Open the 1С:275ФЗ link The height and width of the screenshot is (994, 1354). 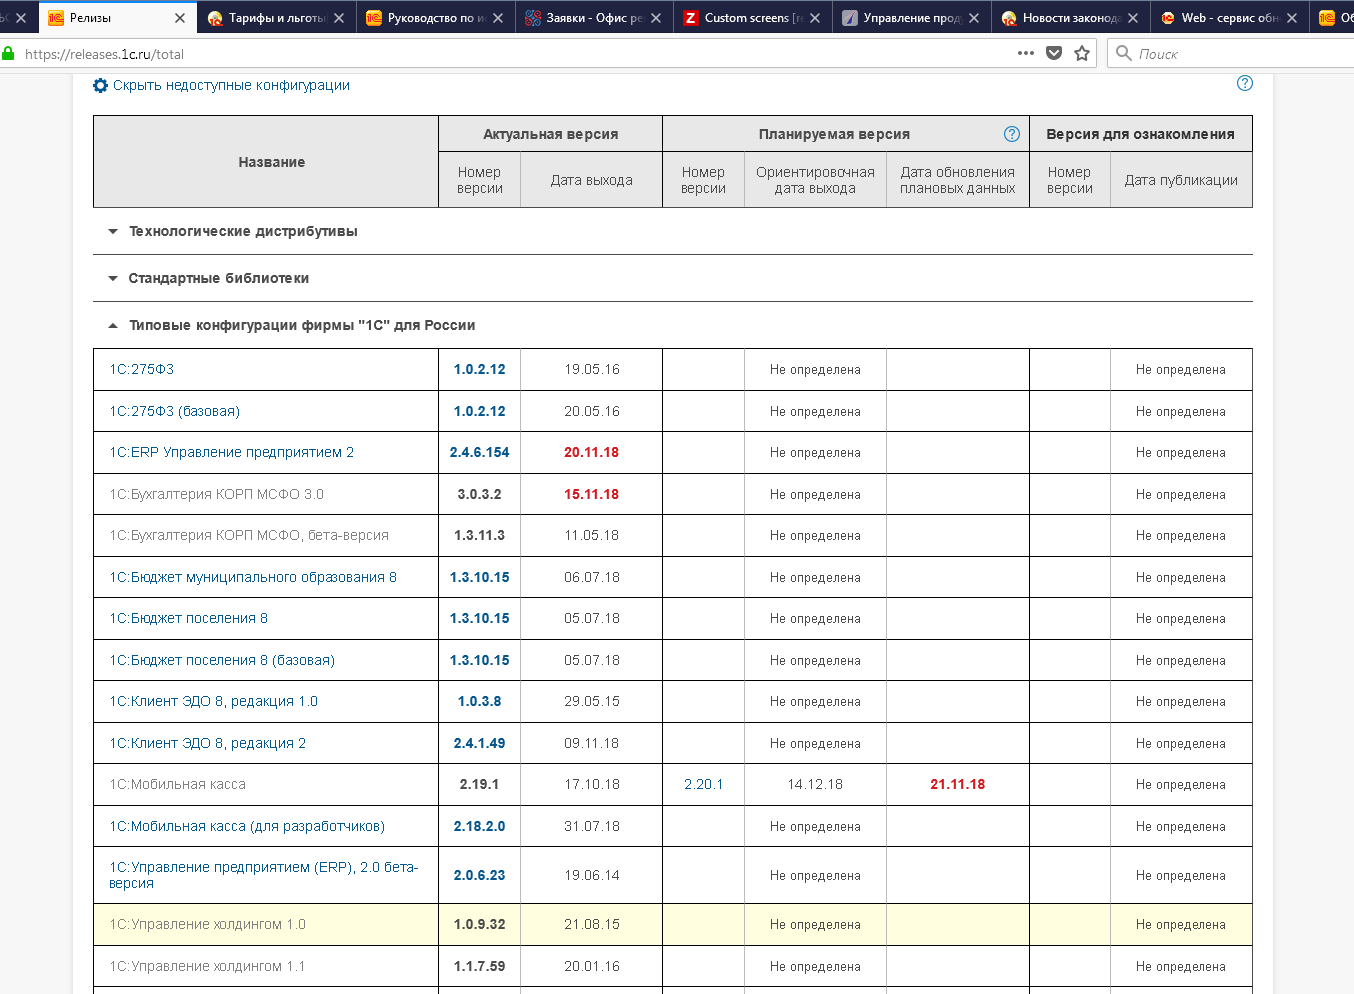[x=142, y=369]
